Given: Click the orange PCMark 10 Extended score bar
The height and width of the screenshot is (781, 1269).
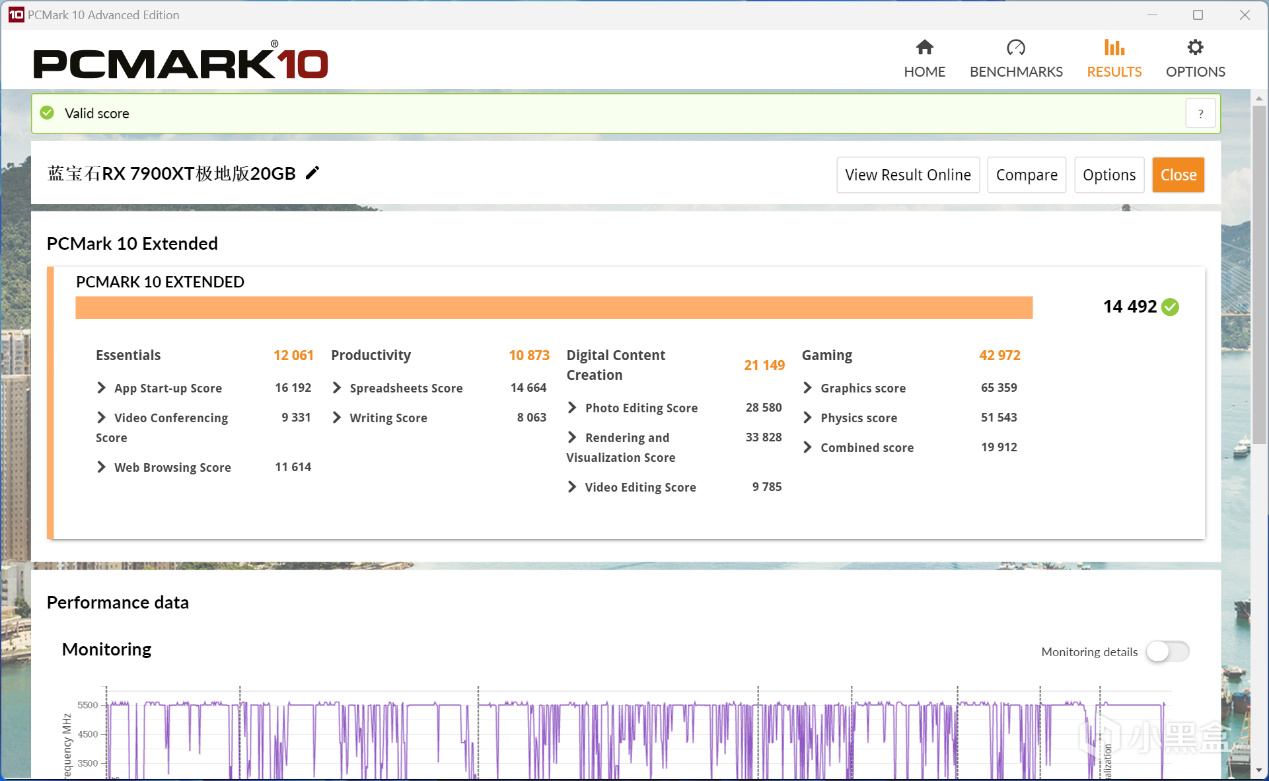Looking at the screenshot, I should (x=554, y=307).
